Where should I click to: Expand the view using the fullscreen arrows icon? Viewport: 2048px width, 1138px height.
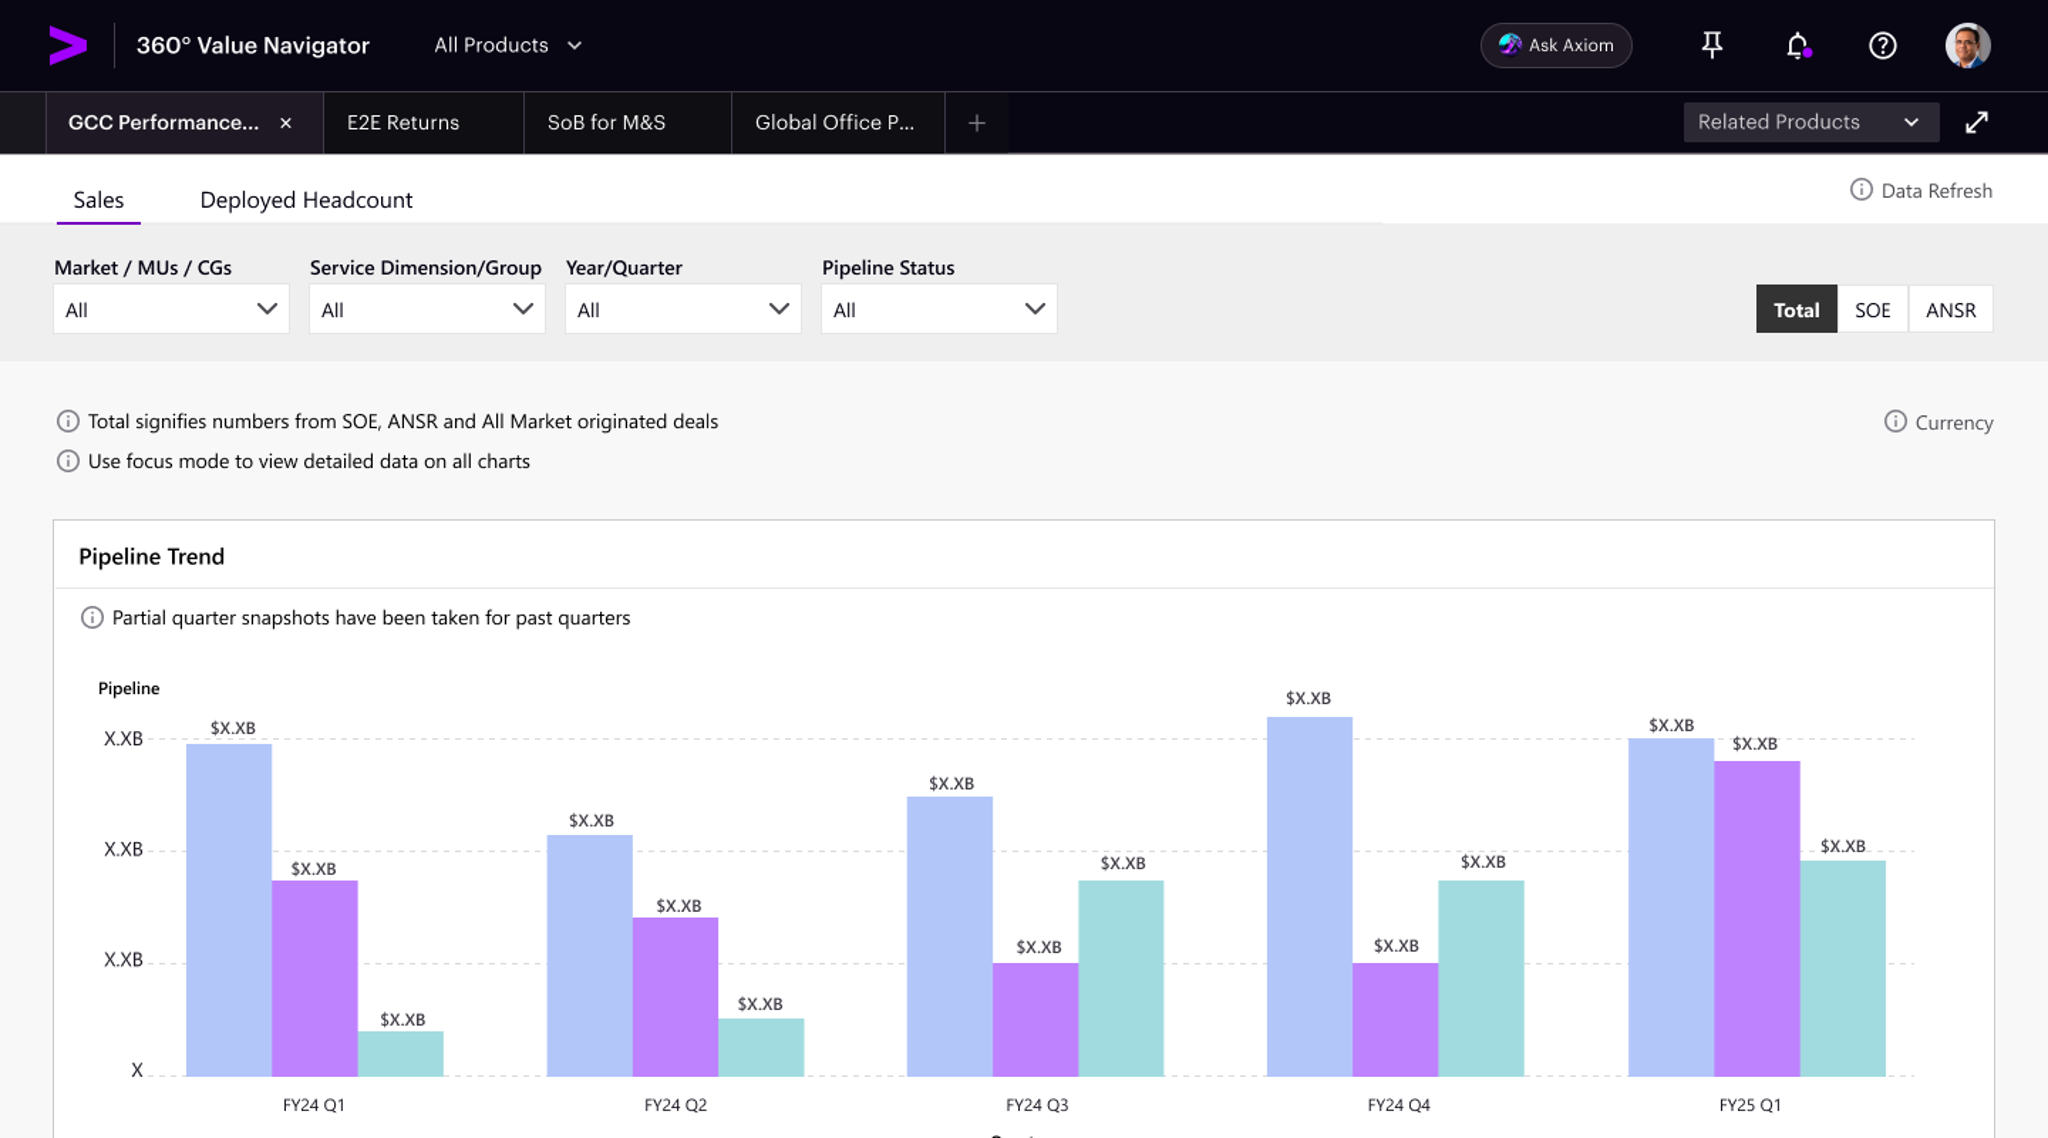1977,122
